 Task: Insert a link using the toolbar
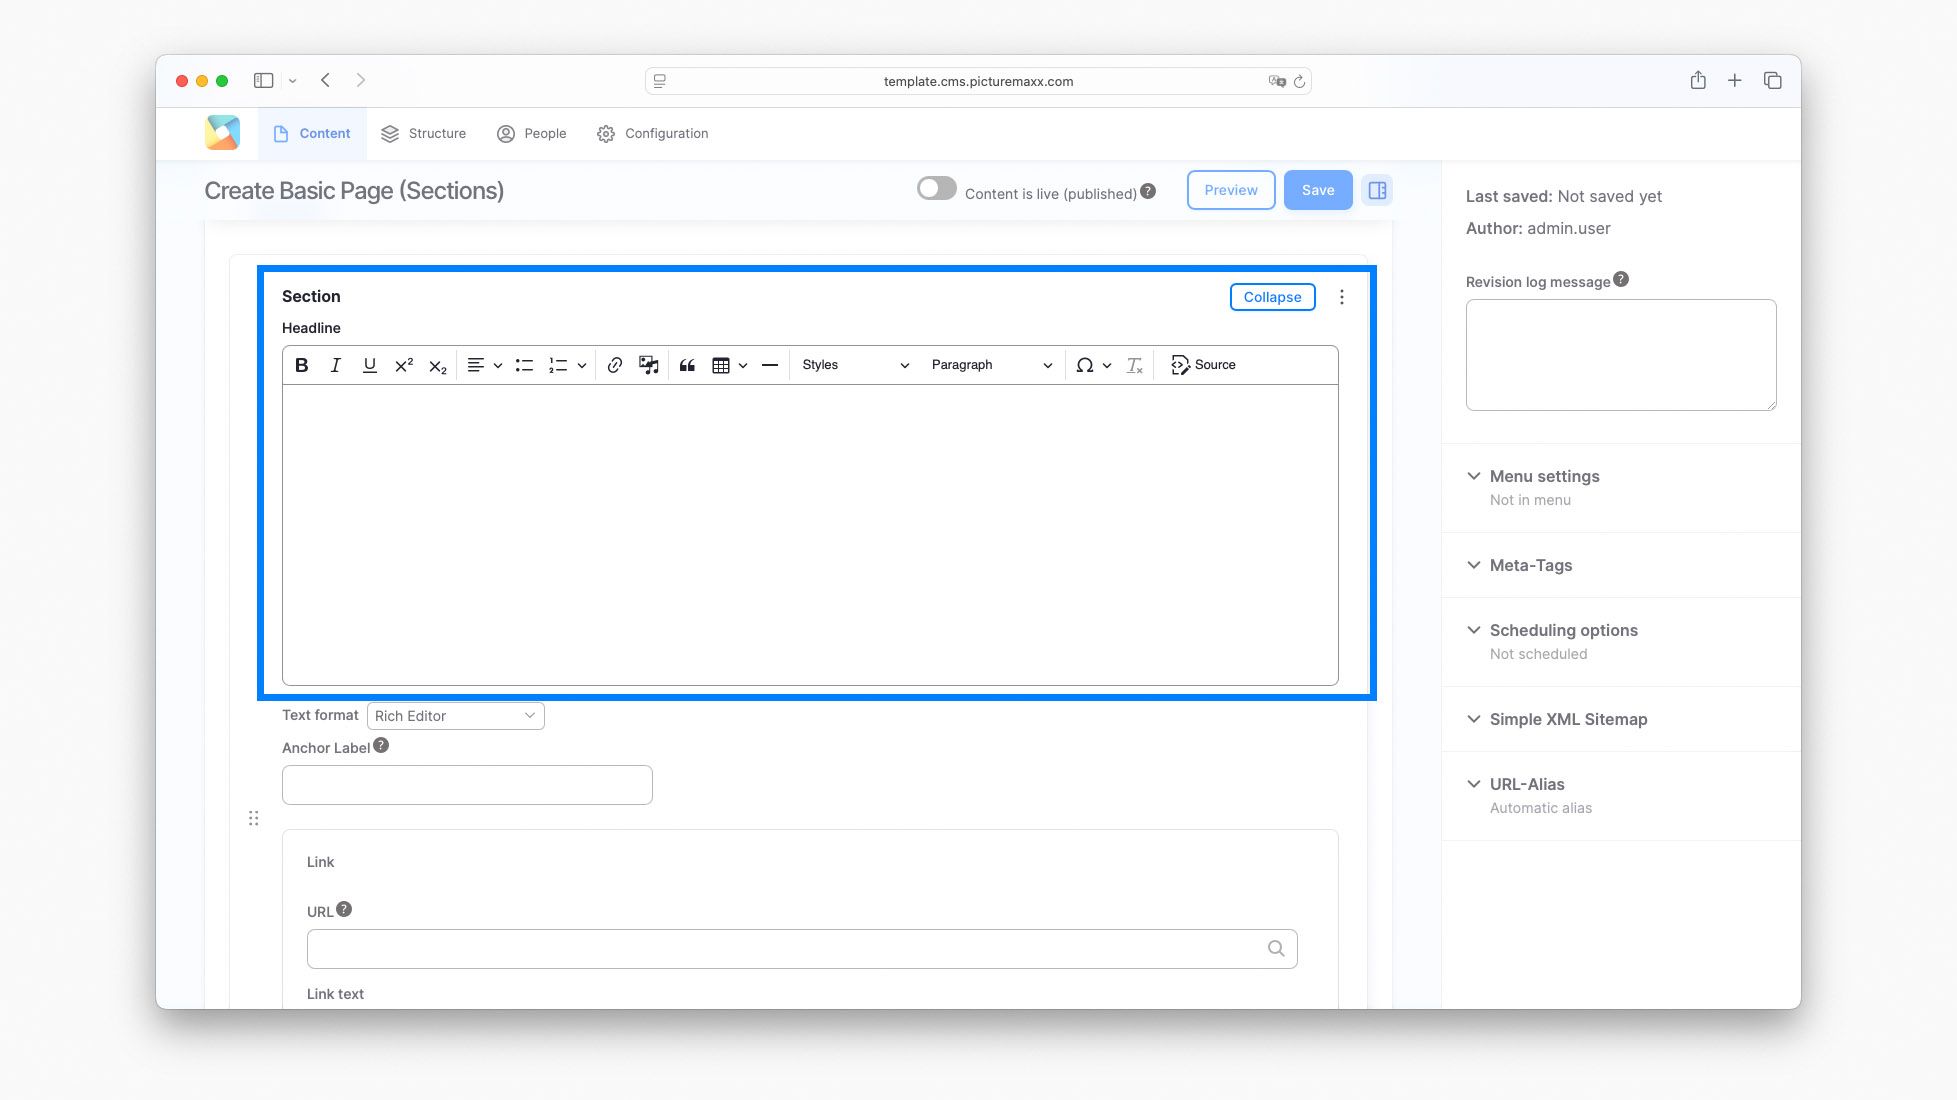pyautogui.click(x=614, y=365)
